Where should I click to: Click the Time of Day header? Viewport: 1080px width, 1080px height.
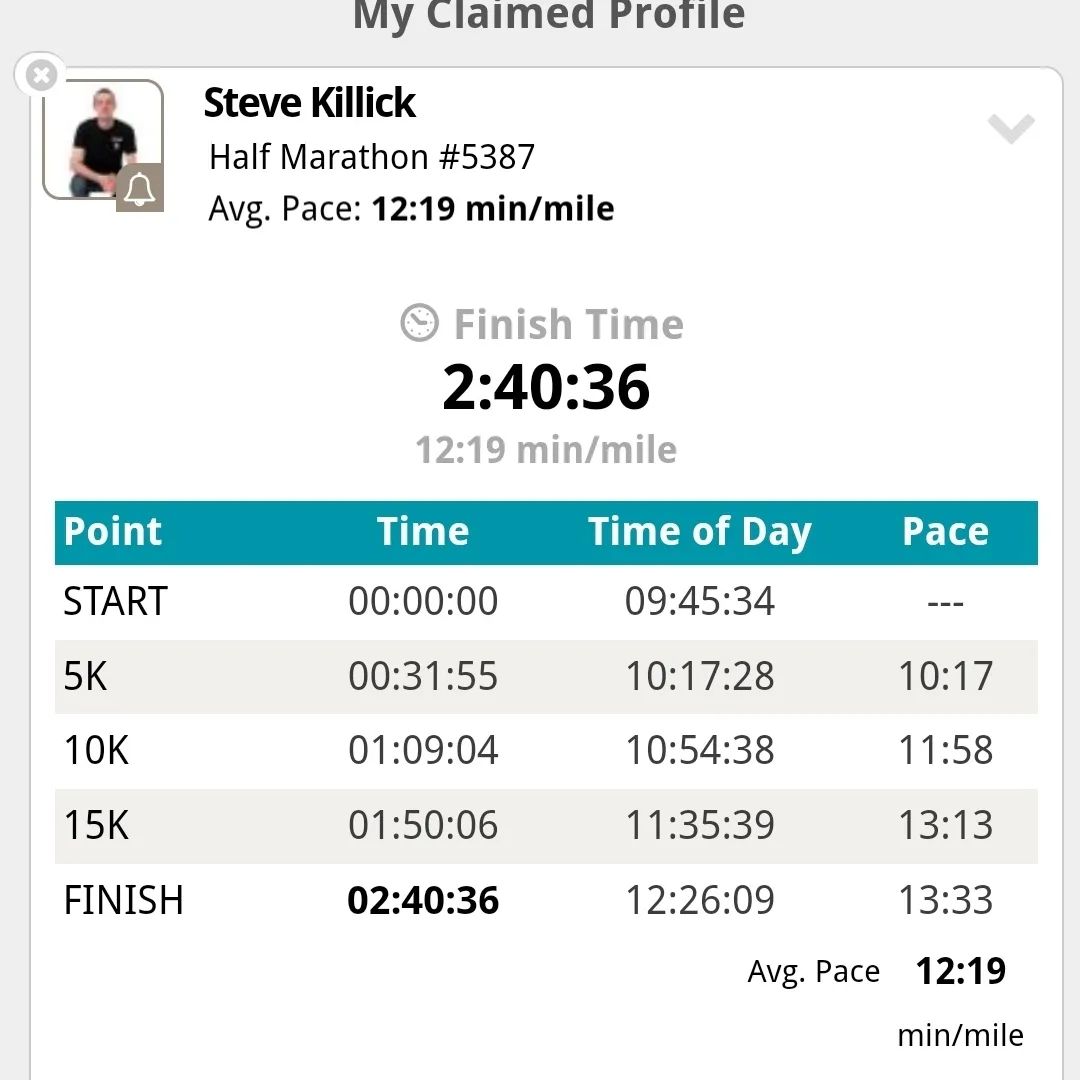pyautogui.click(x=700, y=532)
